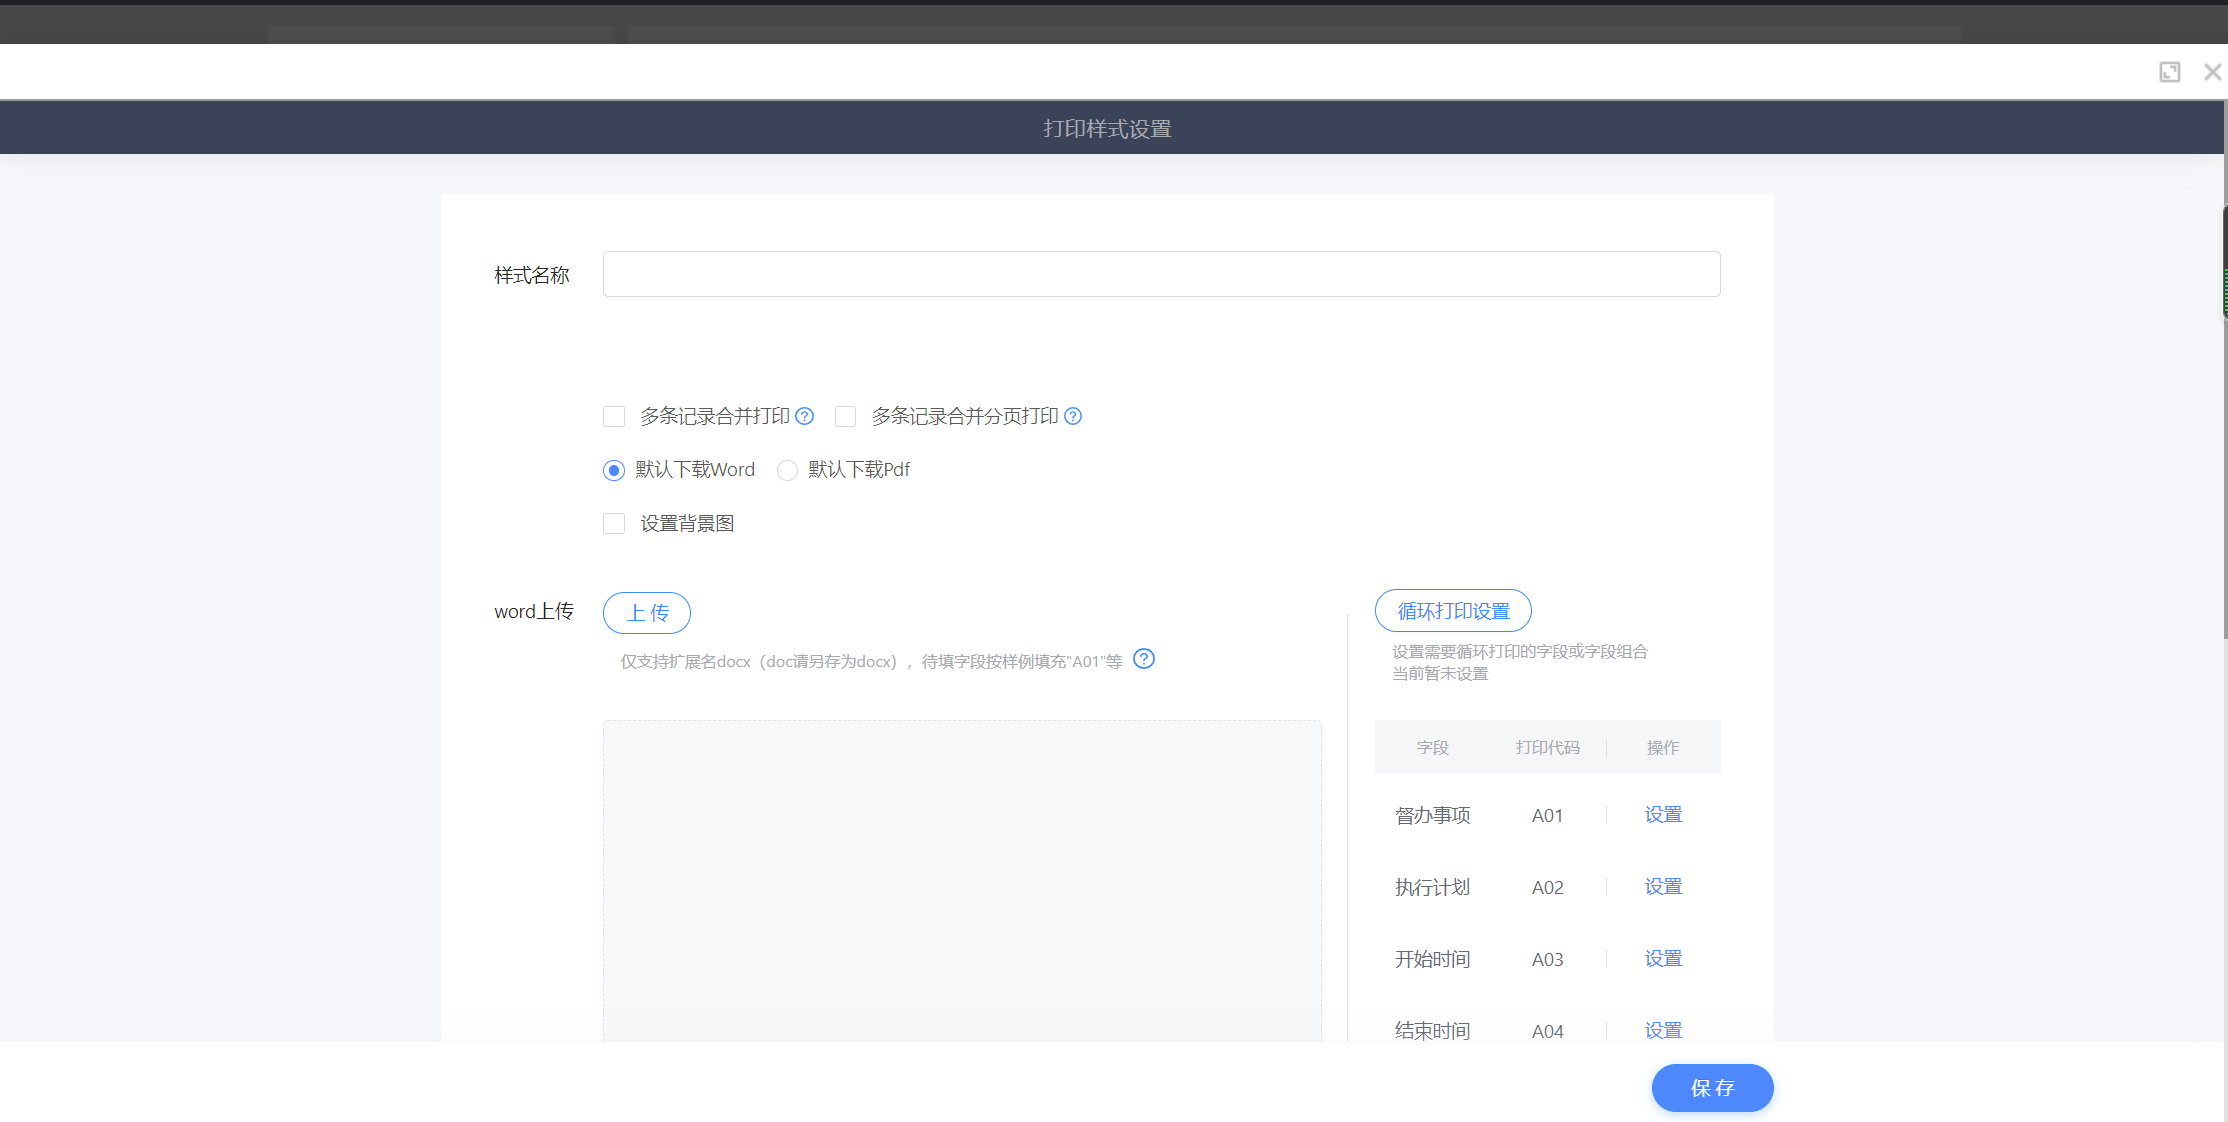
Task: Click help icon beside 多条记录合并分页打印
Action: coord(1073,416)
